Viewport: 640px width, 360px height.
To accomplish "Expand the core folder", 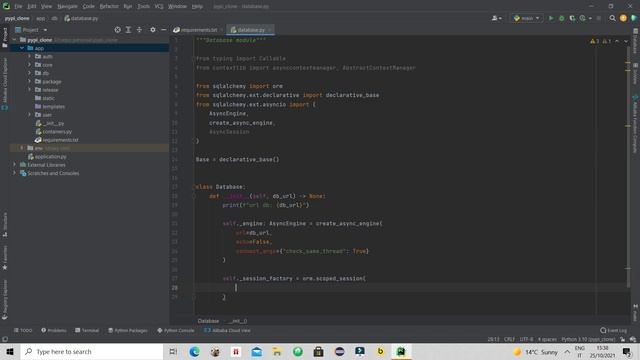I will pyautogui.click(x=29, y=64).
